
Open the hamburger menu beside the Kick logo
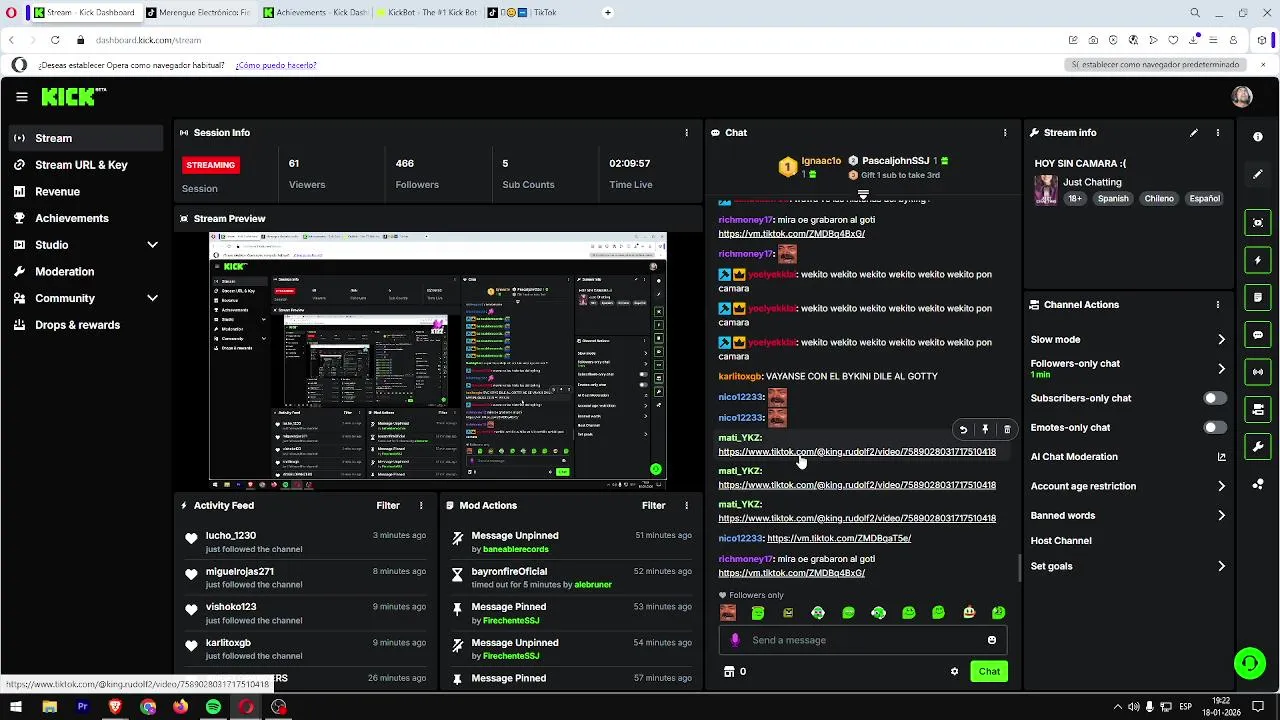(x=22, y=97)
